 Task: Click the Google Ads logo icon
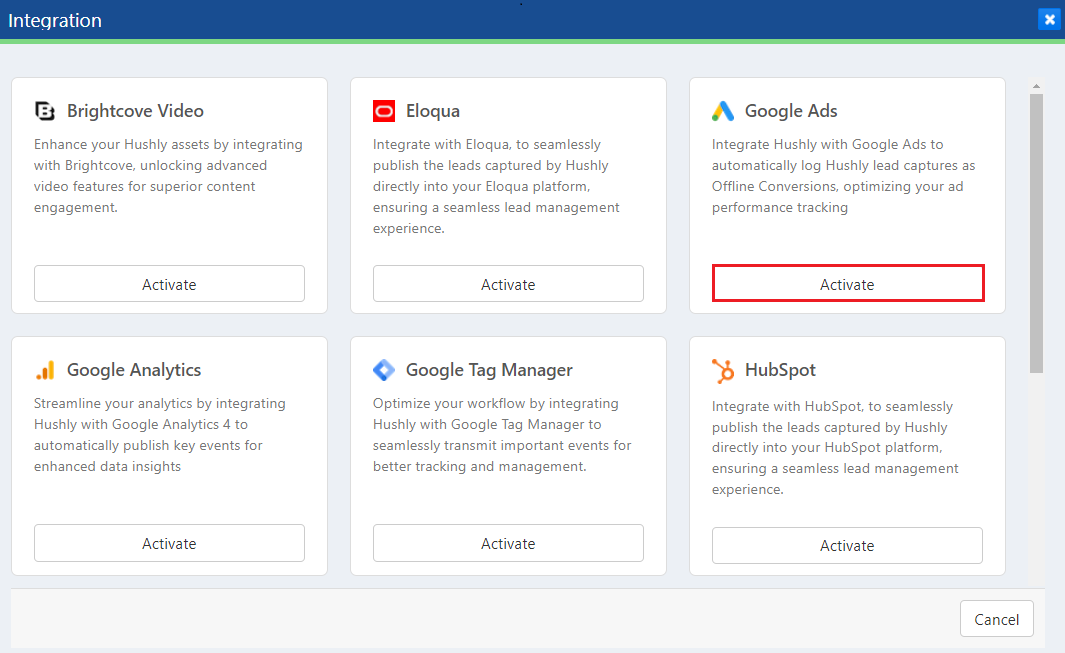point(723,111)
